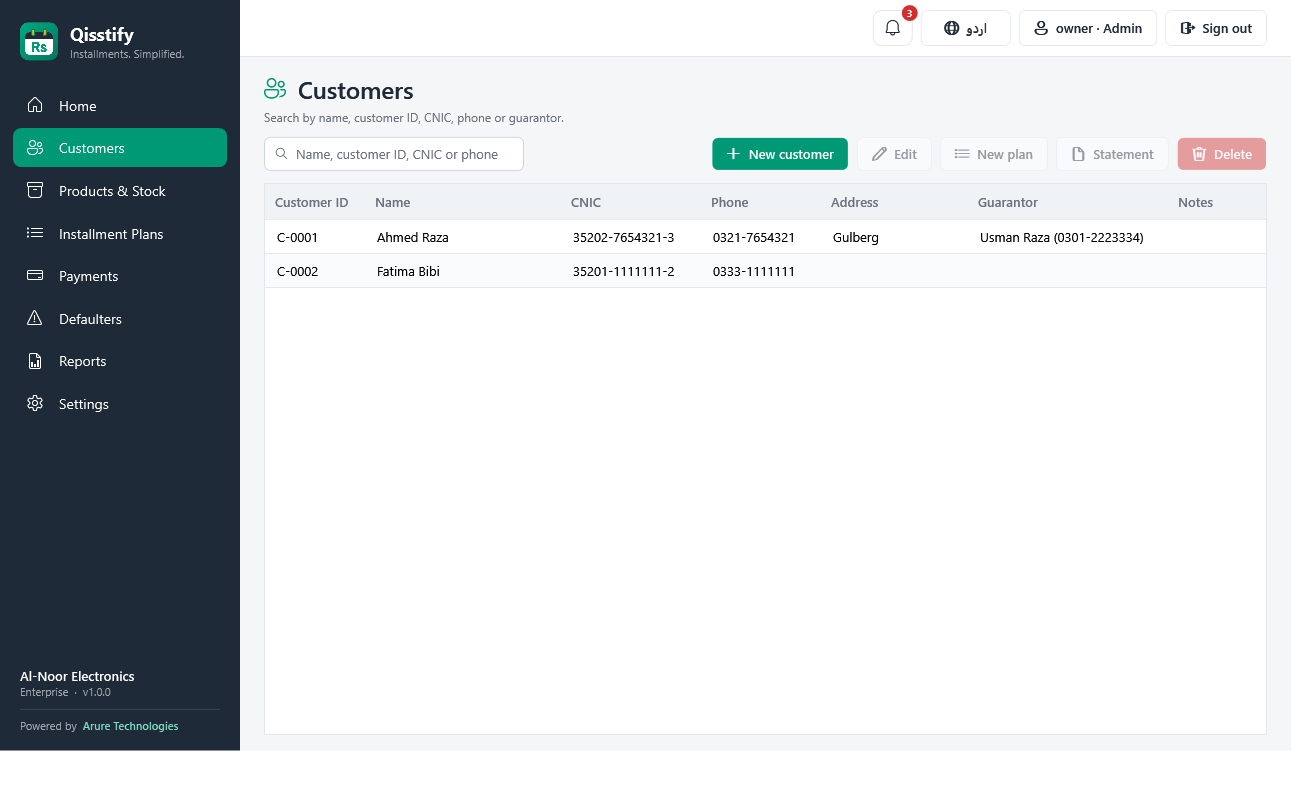Click the Defaulters warning triangle icon
The height and width of the screenshot is (786, 1304).
pos(35,318)
